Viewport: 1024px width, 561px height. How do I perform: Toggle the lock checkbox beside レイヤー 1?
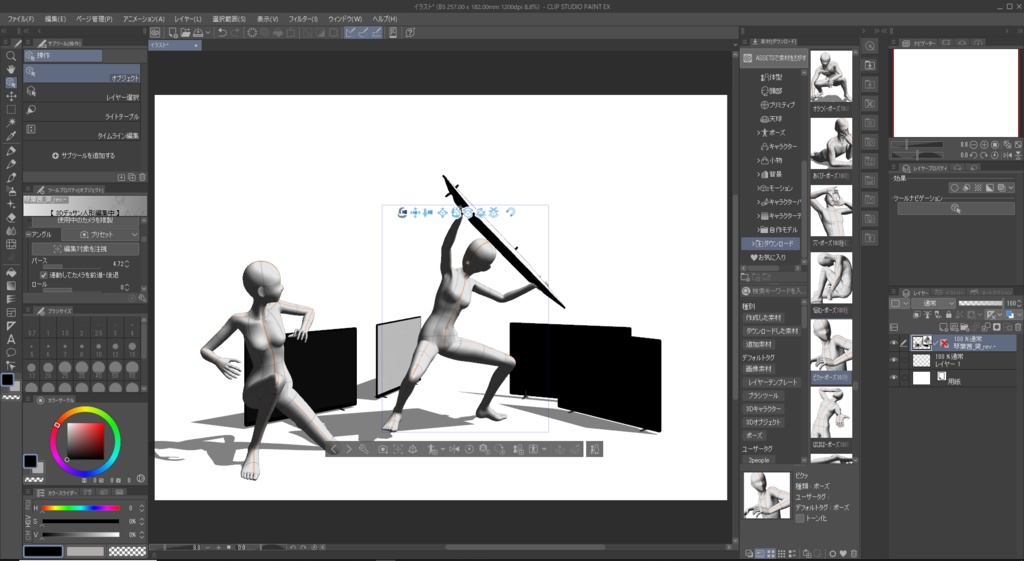904,360
